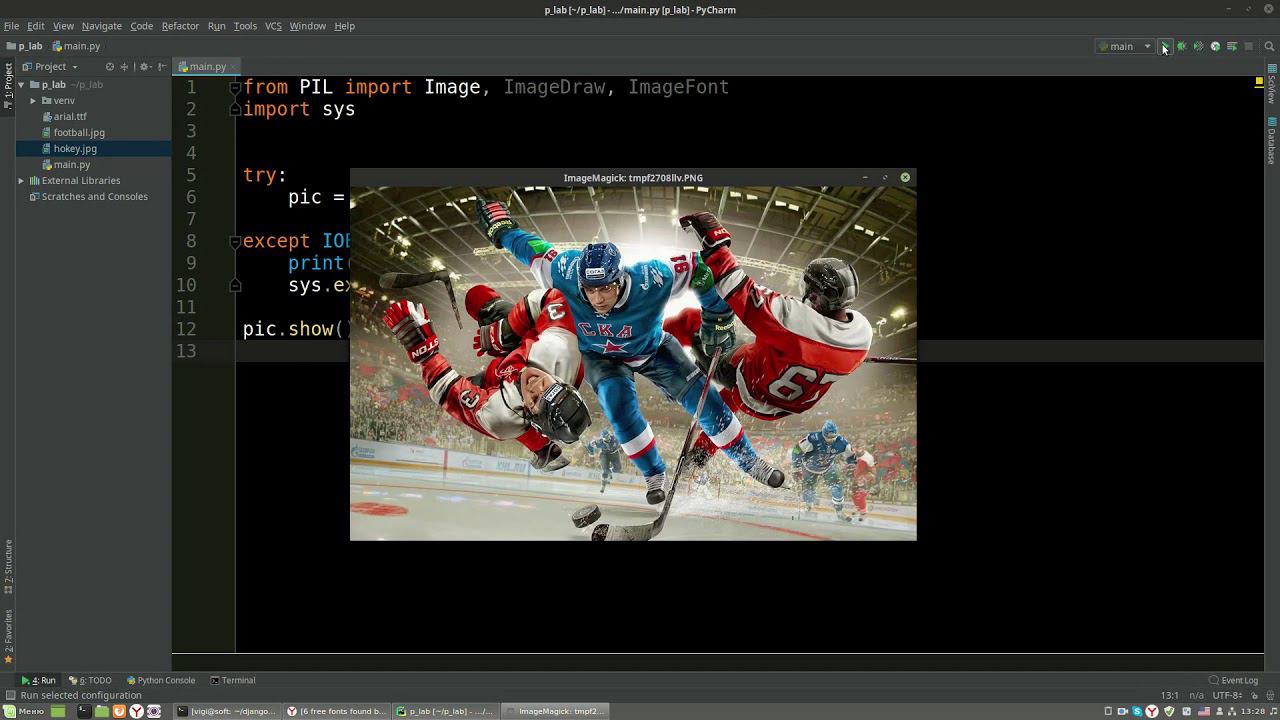Open the run configuration dropdown 'main'
This screenshot has width=1280, height=720.
tap(1125, 47)
